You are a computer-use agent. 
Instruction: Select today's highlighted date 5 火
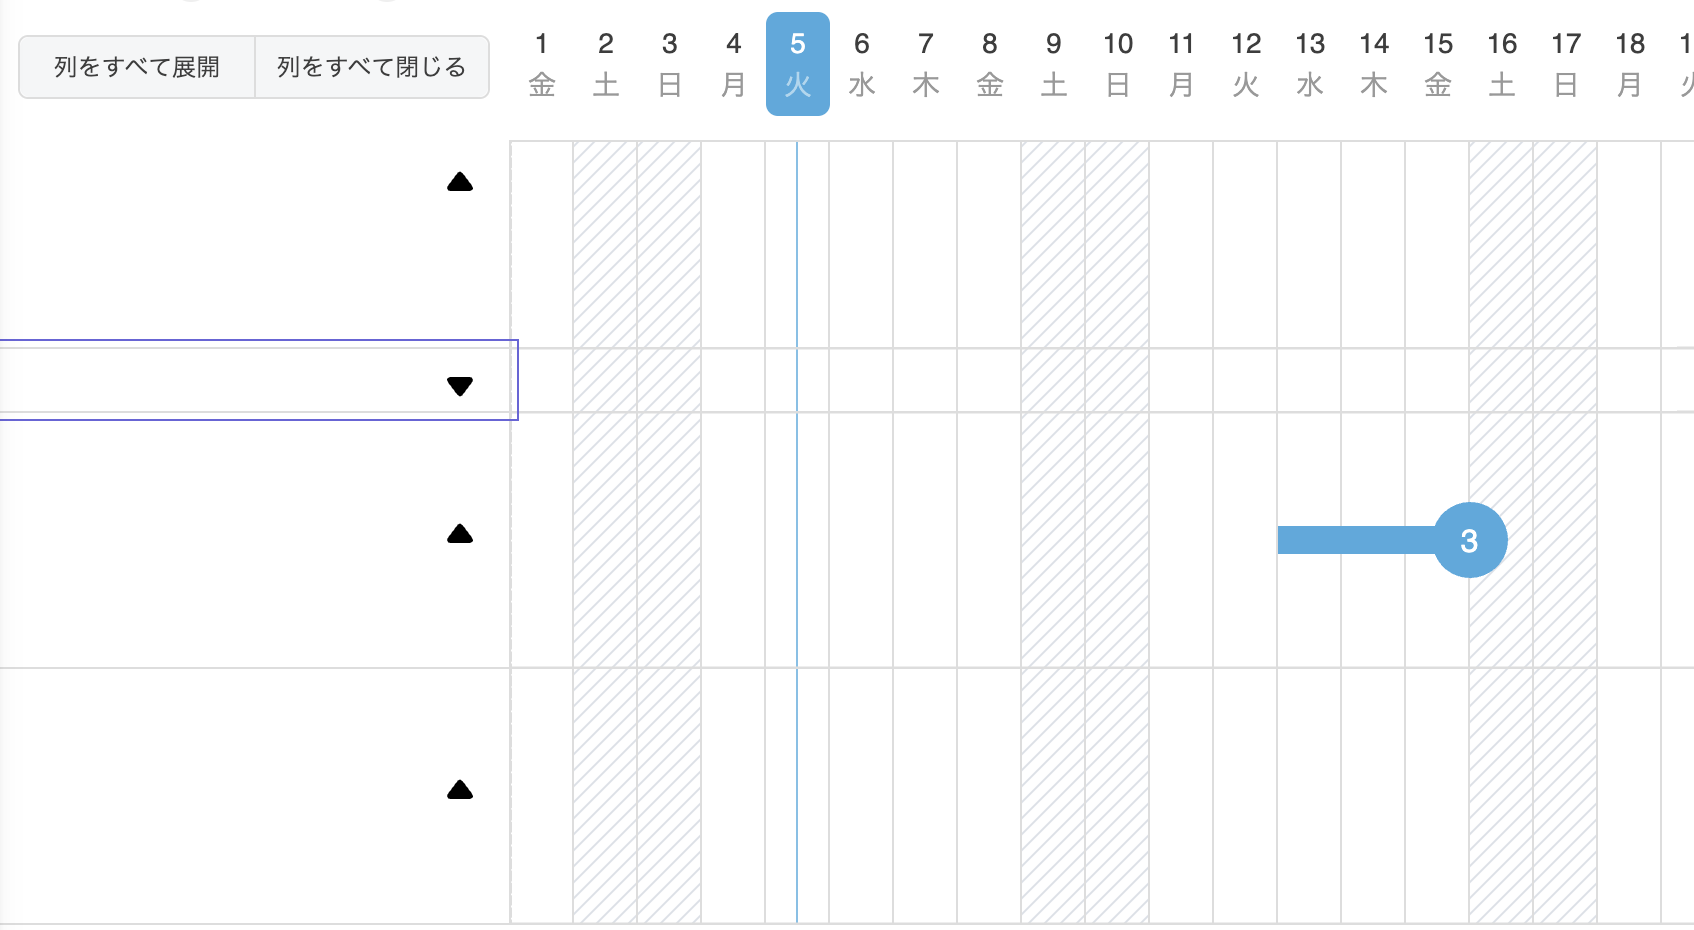click(797, 64)
